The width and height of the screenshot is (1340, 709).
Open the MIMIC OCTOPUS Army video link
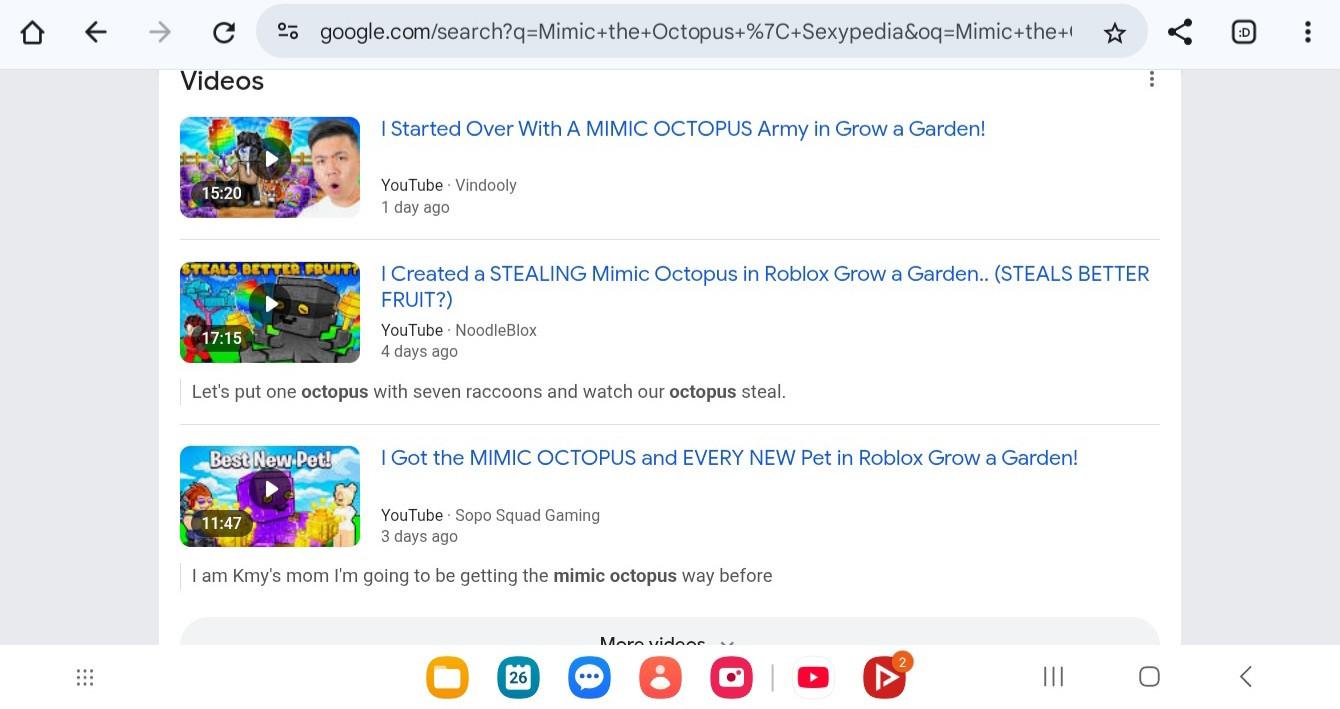click(683, 129)
